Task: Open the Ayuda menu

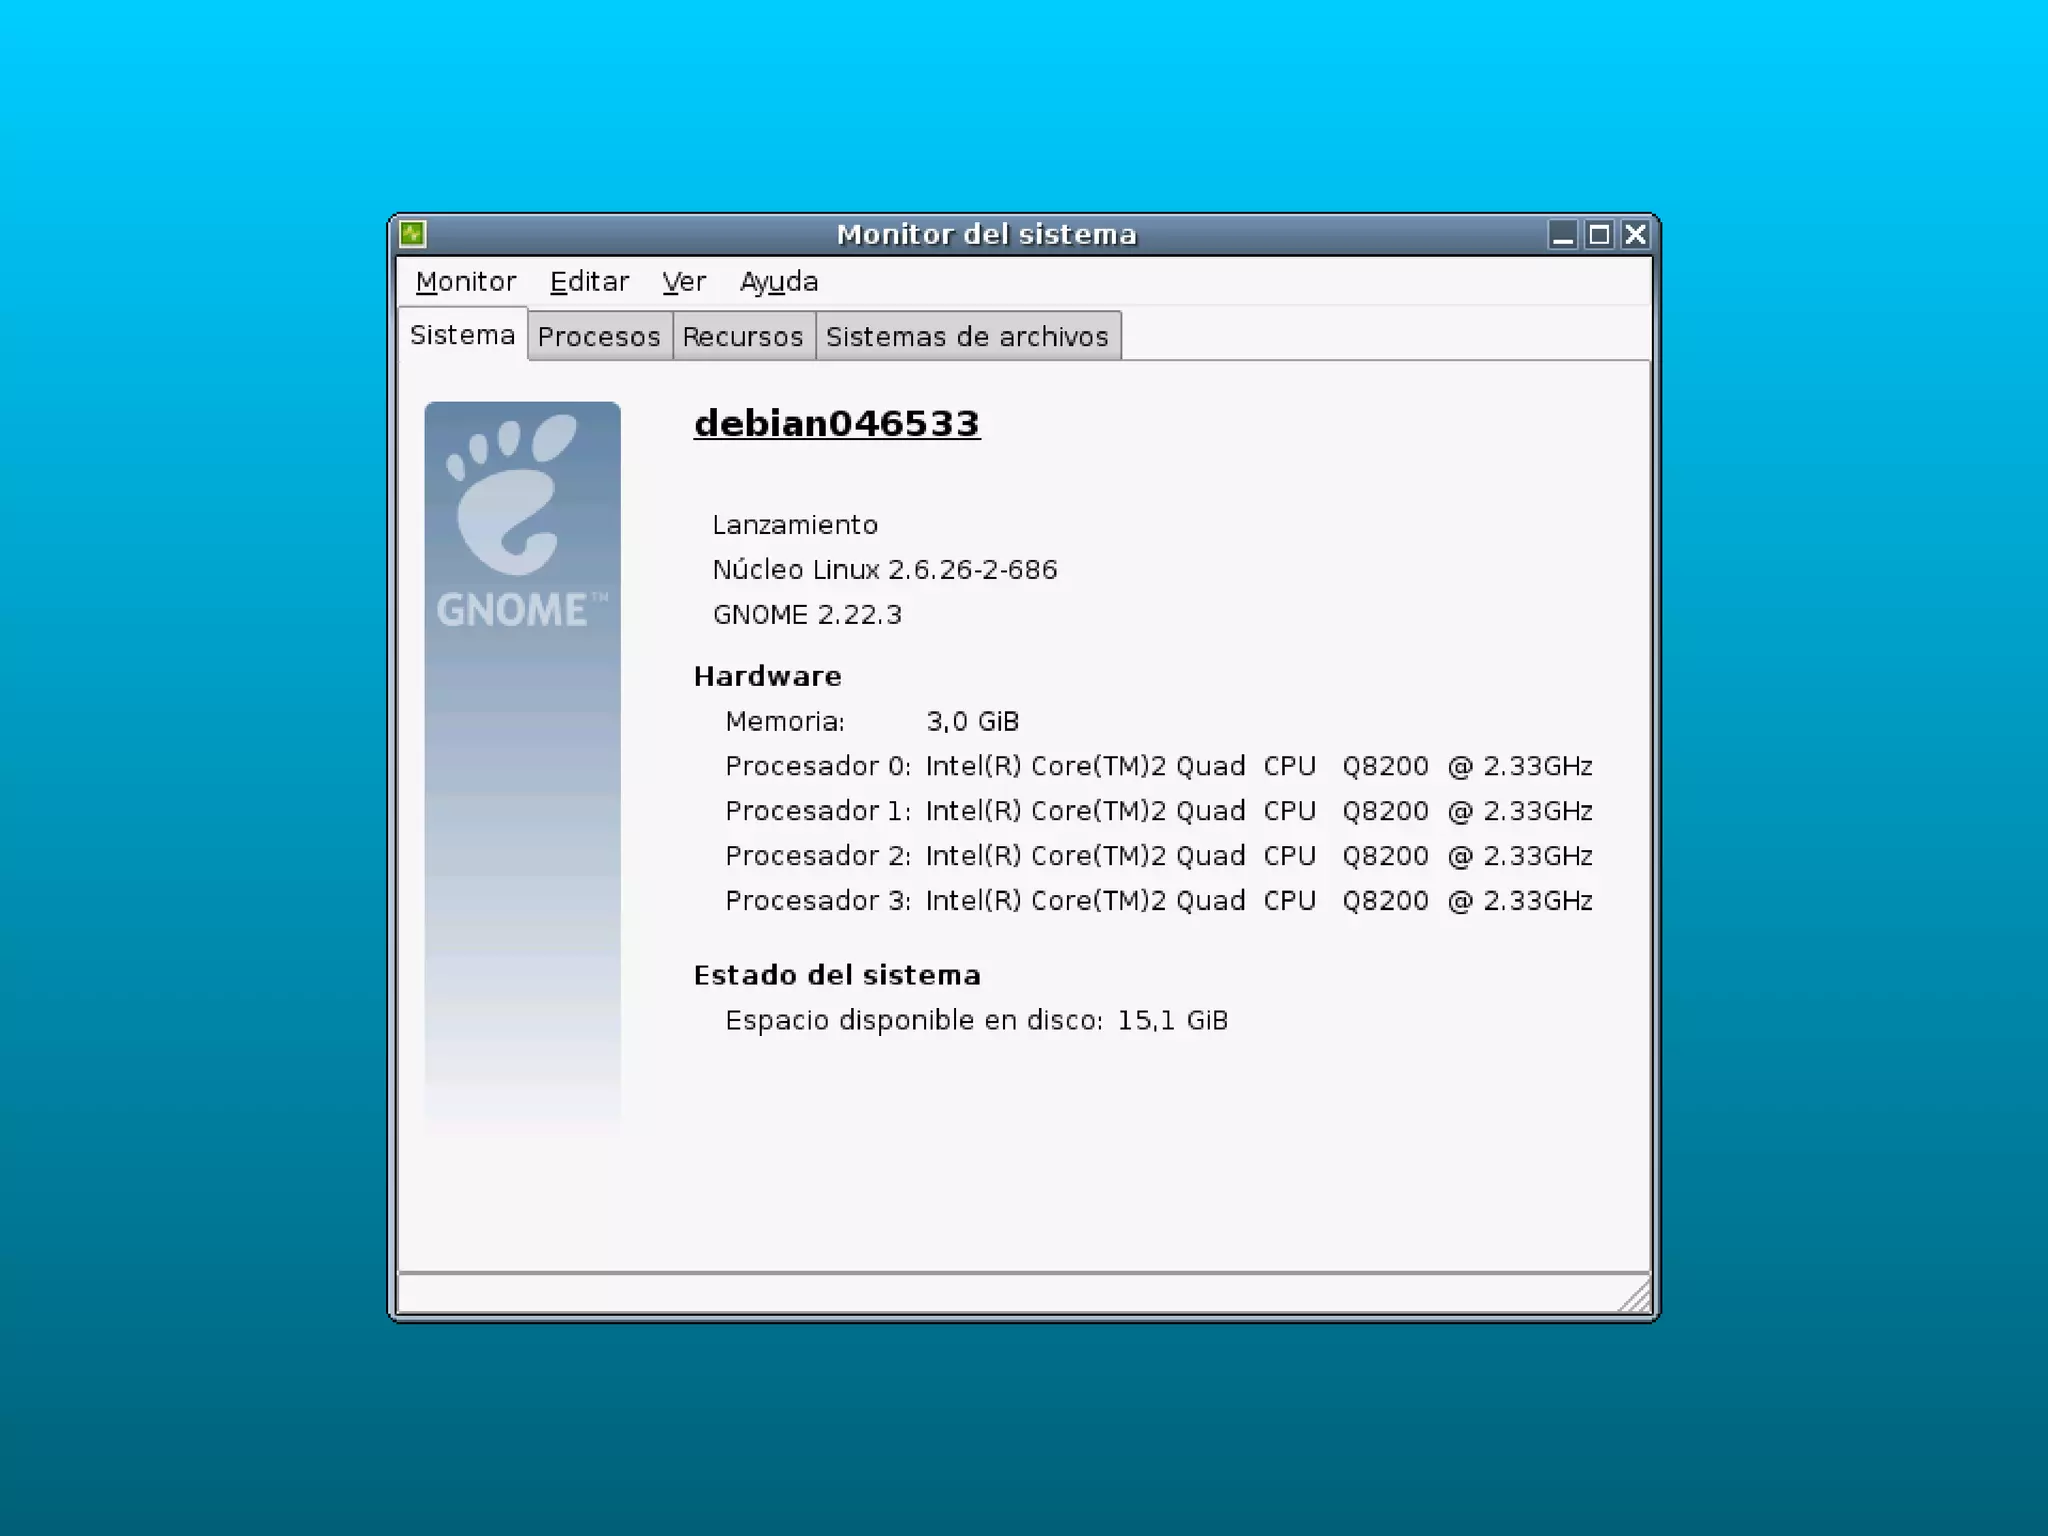Action: coord(779,282)
